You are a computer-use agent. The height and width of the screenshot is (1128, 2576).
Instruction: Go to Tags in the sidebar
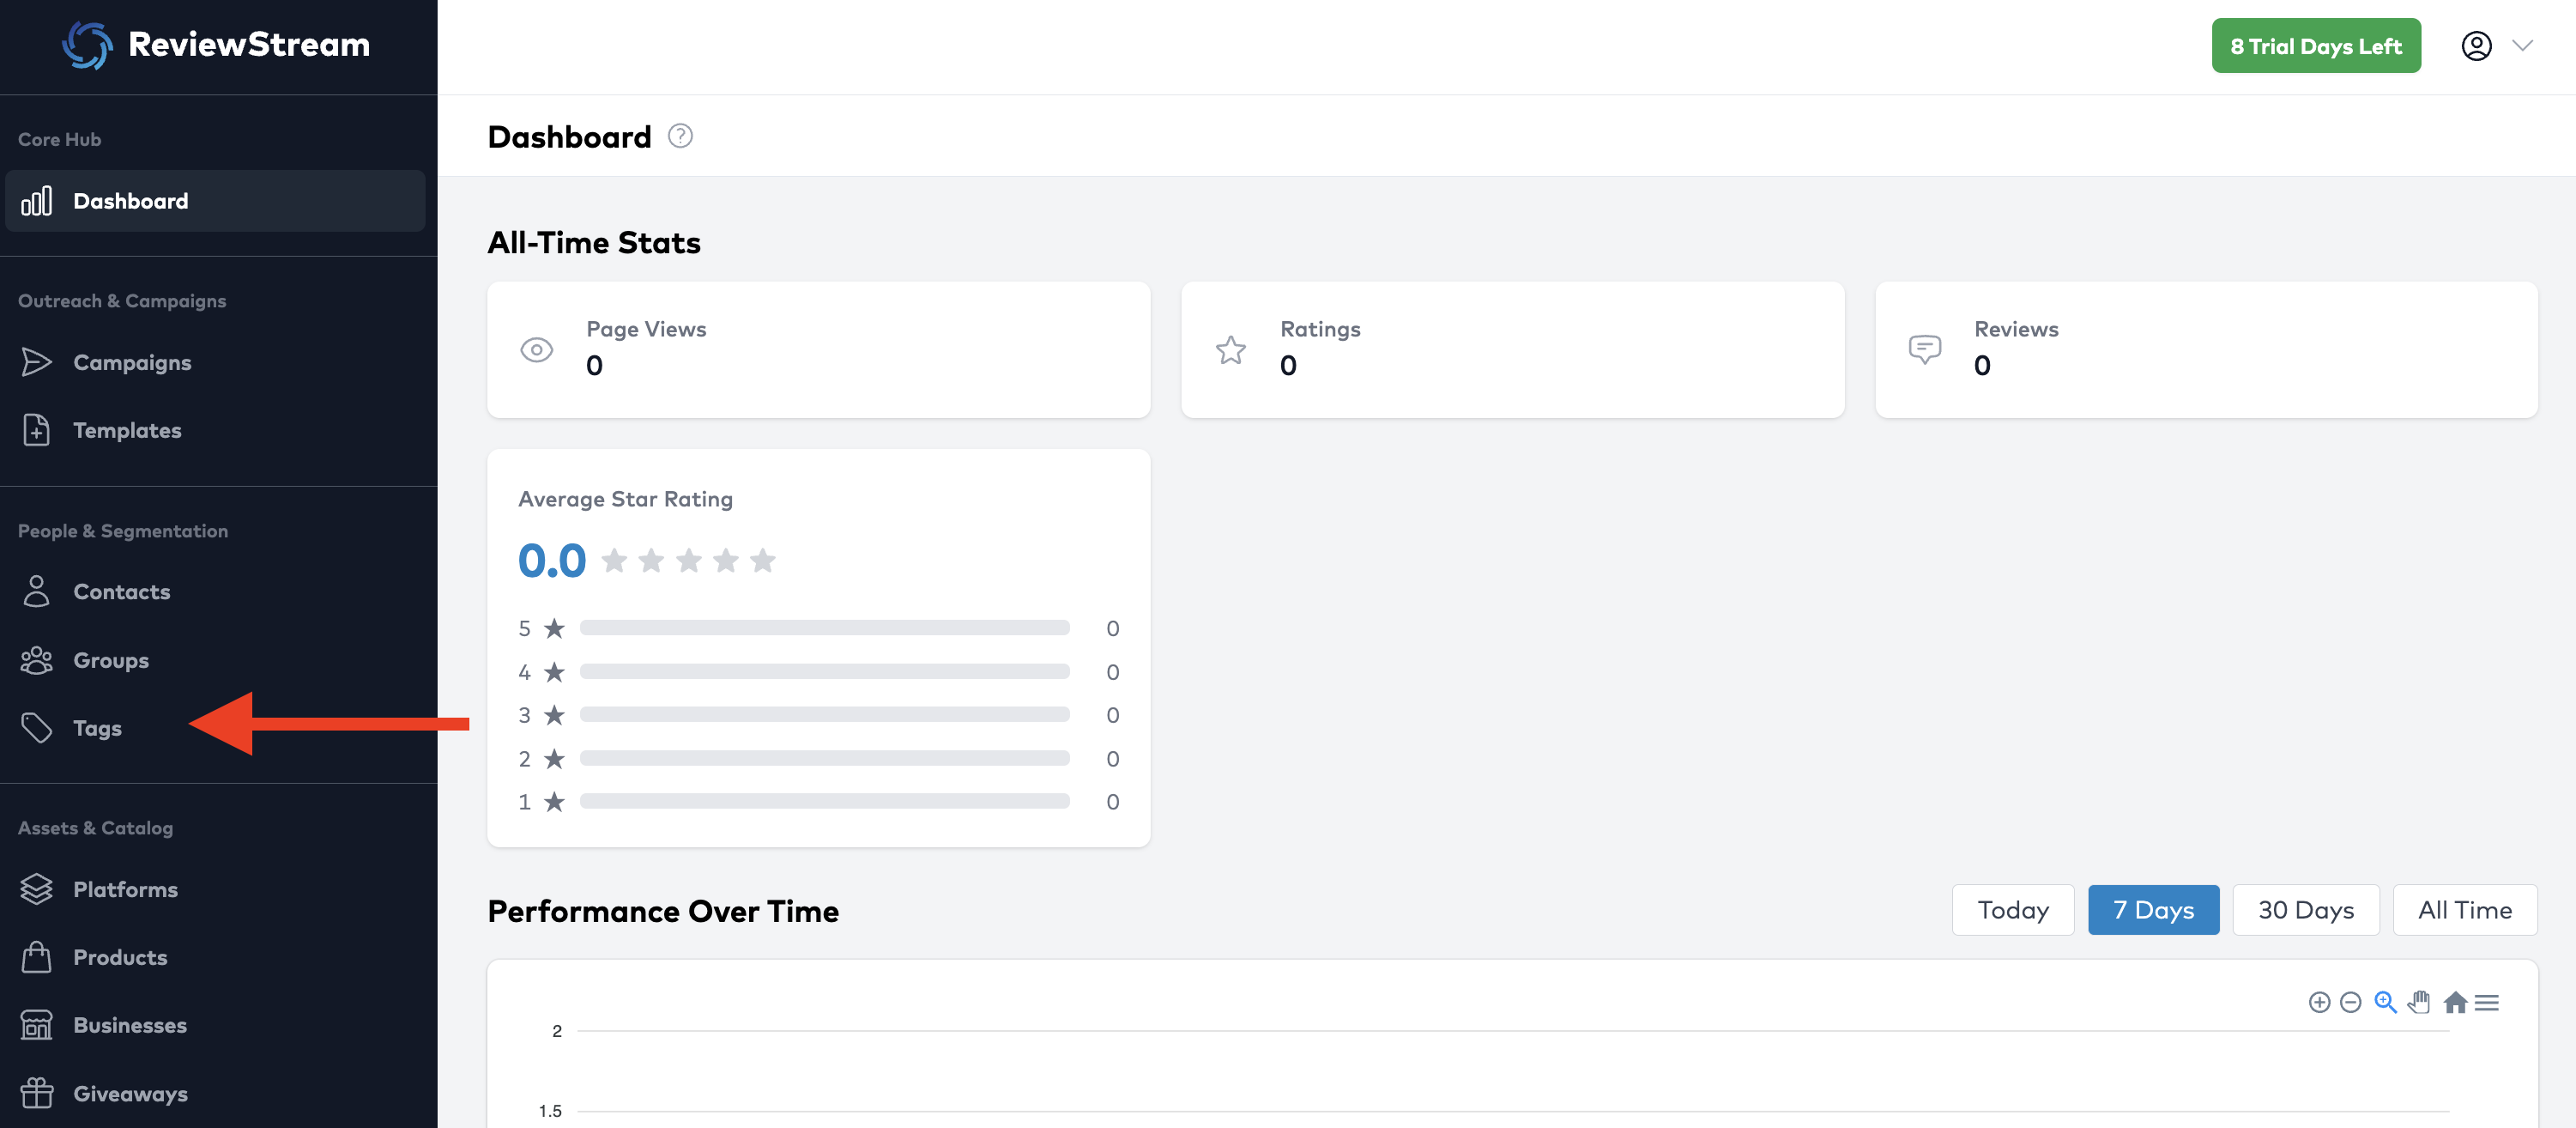97,729
